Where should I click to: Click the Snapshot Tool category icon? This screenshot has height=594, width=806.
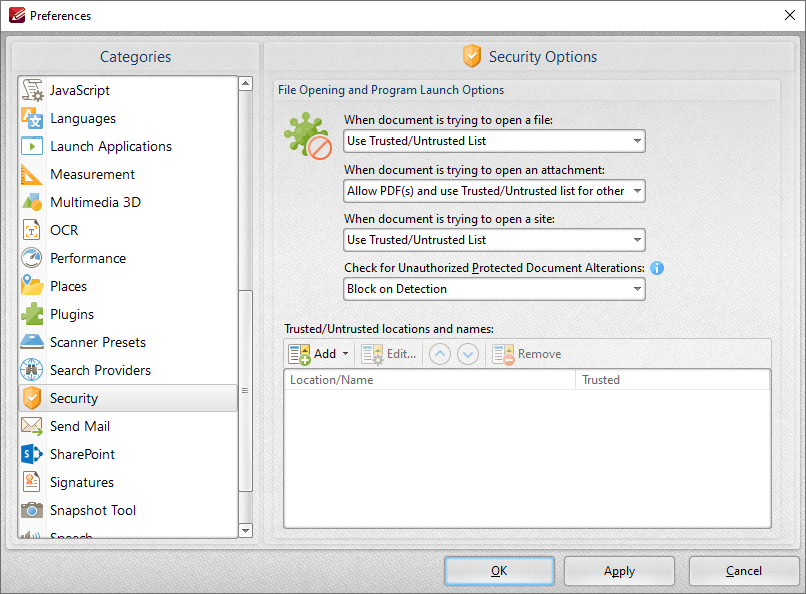click(x=31, y=510)
